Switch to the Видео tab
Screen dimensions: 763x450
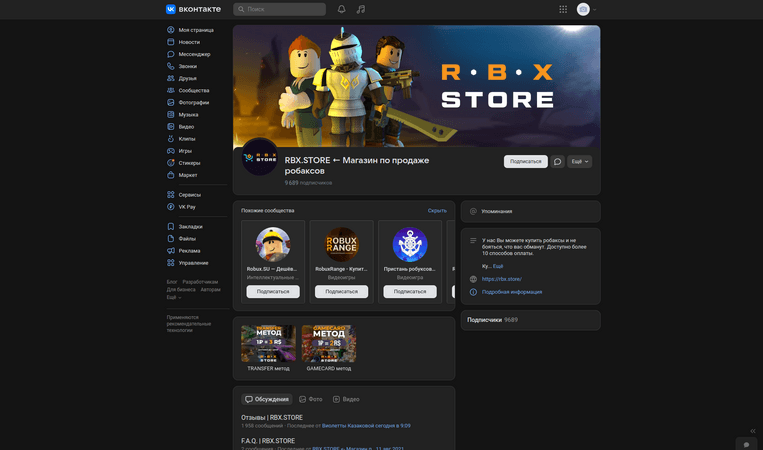(x=346, y=399)
